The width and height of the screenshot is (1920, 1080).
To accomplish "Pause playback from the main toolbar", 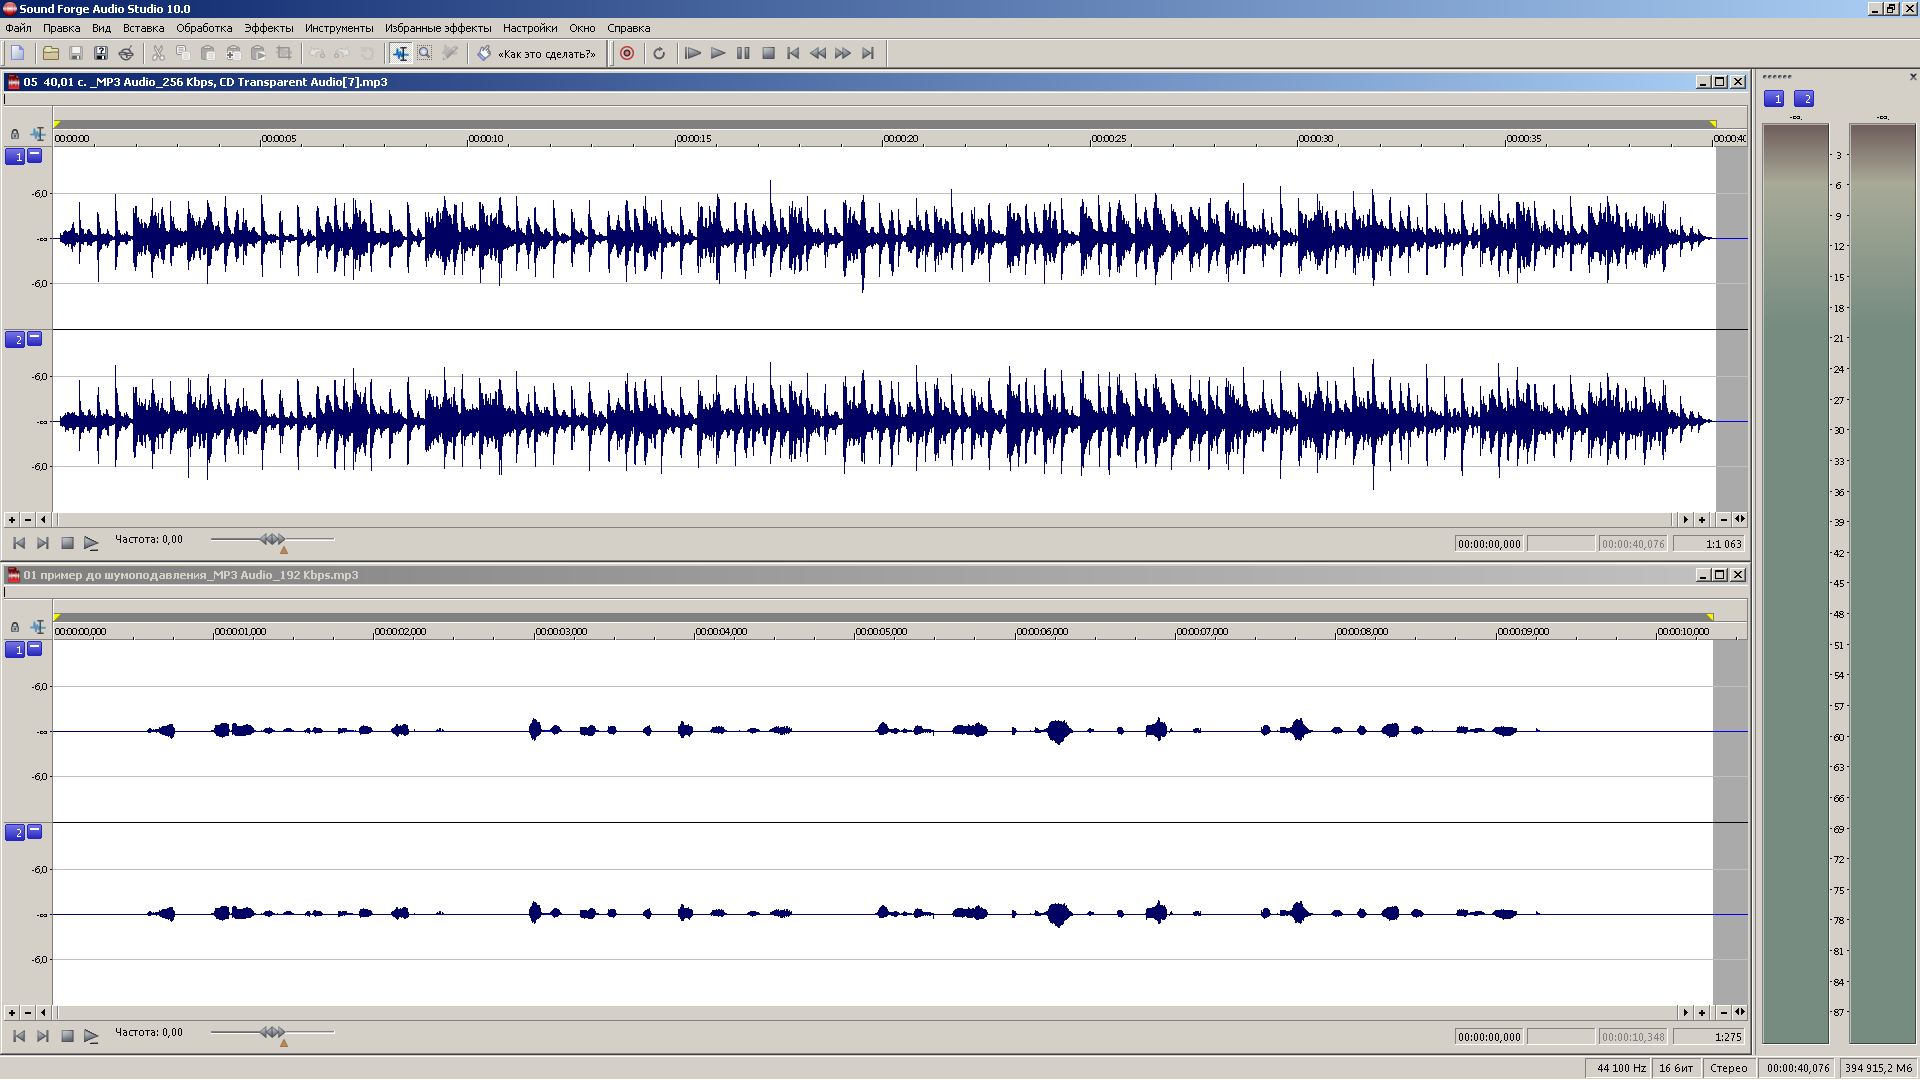I will tap(743, 53).
